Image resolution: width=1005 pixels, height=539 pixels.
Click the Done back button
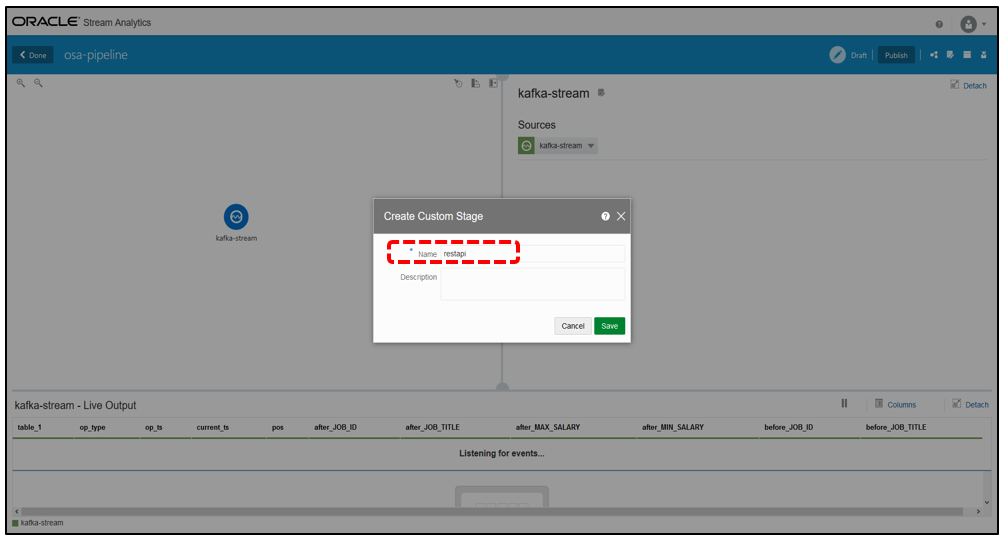[33, 55]
